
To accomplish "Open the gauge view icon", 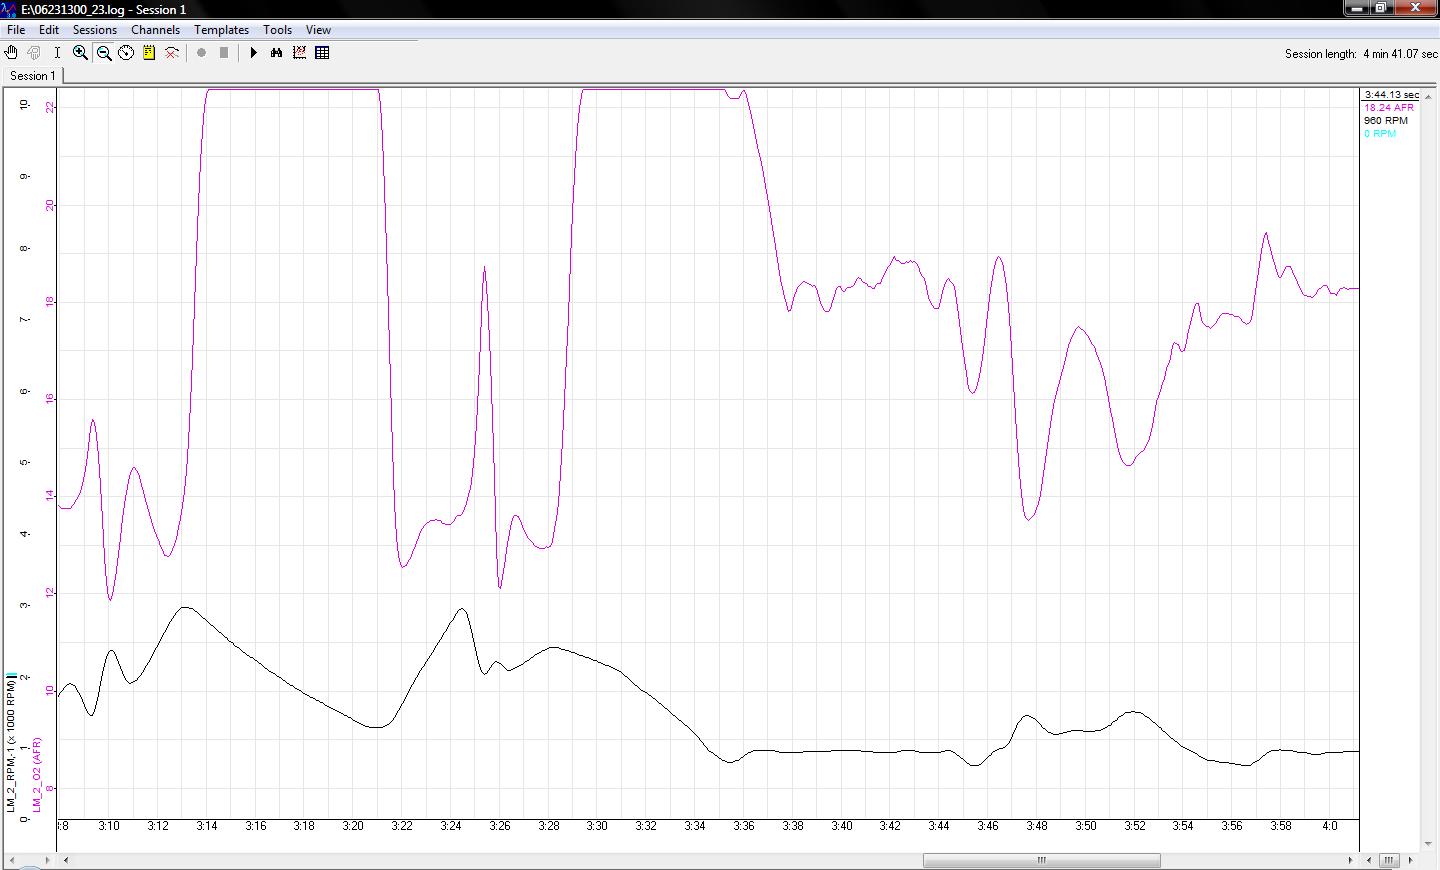I will (x=126, y=53).
